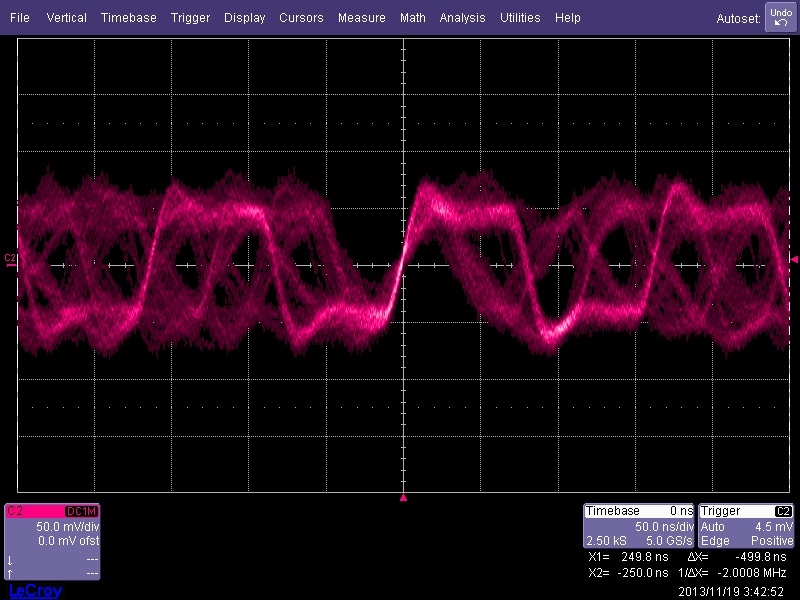Open the Cursors menu

[301, 18]
